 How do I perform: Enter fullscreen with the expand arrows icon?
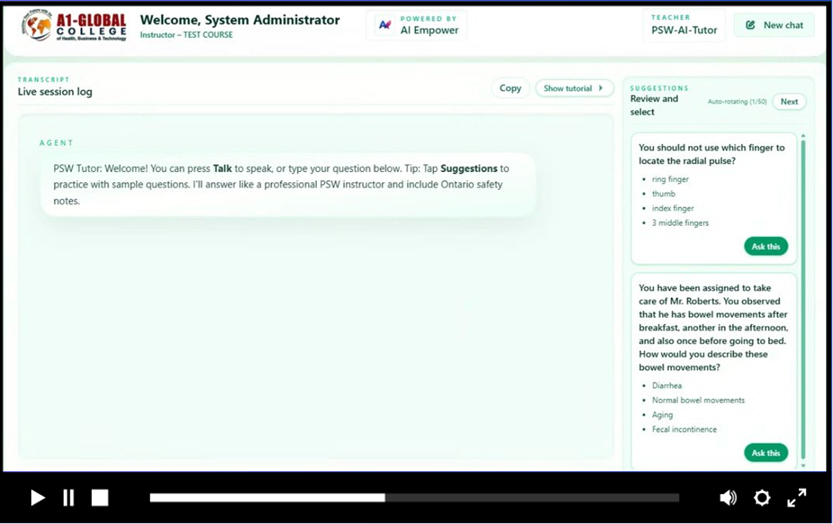(797, 498)
